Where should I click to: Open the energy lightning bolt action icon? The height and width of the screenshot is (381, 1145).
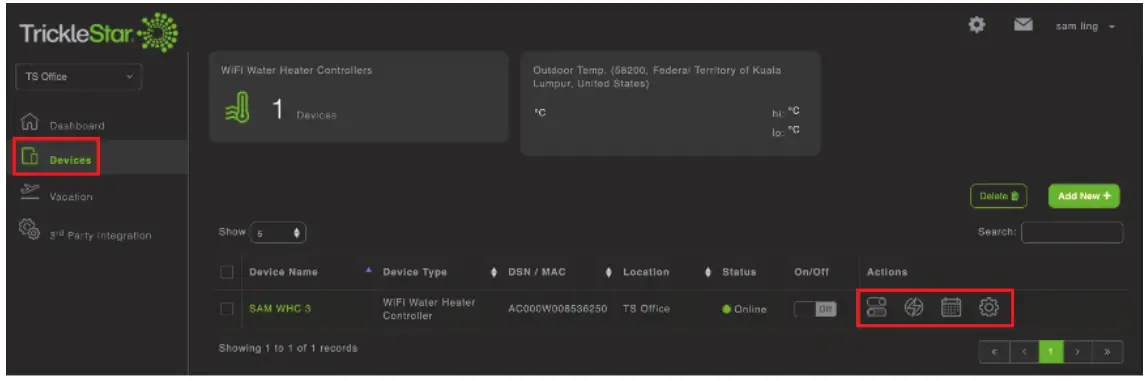914,308
